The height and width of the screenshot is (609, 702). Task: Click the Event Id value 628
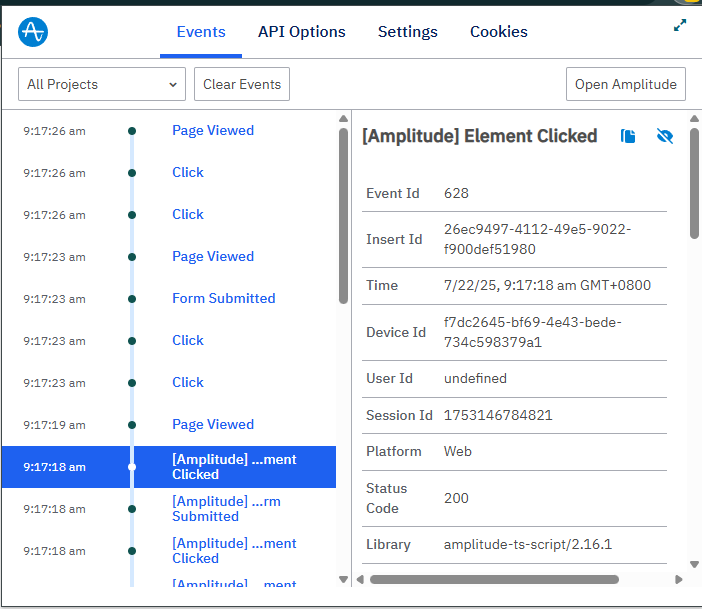[x=456, y=193]
